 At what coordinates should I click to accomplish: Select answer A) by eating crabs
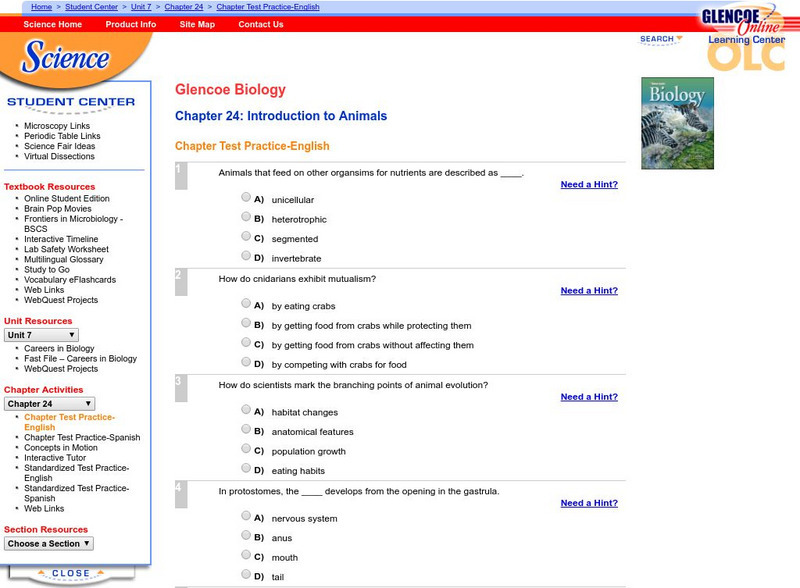click(245, 304)
